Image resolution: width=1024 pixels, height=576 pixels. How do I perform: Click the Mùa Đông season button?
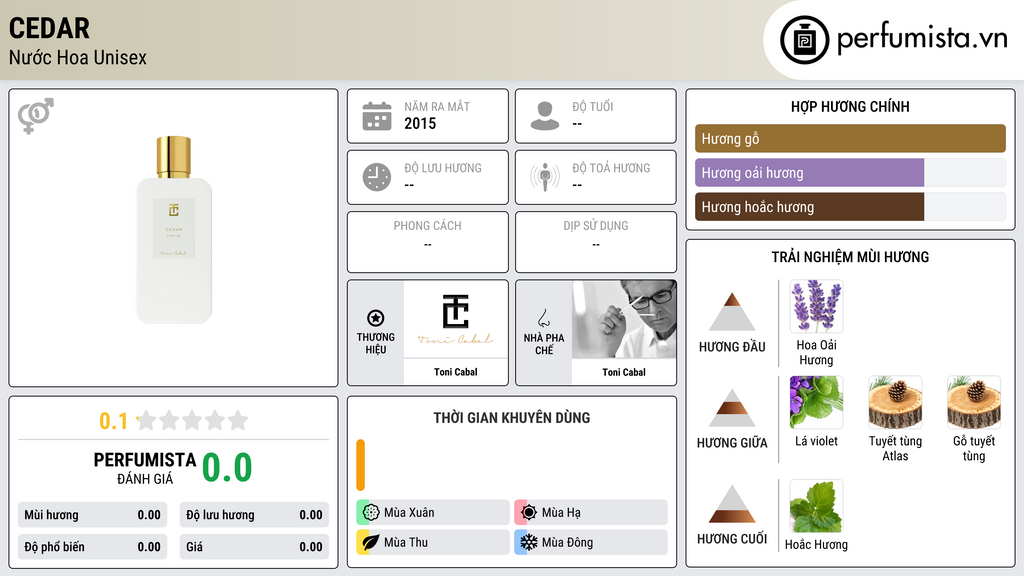point(591,542)
